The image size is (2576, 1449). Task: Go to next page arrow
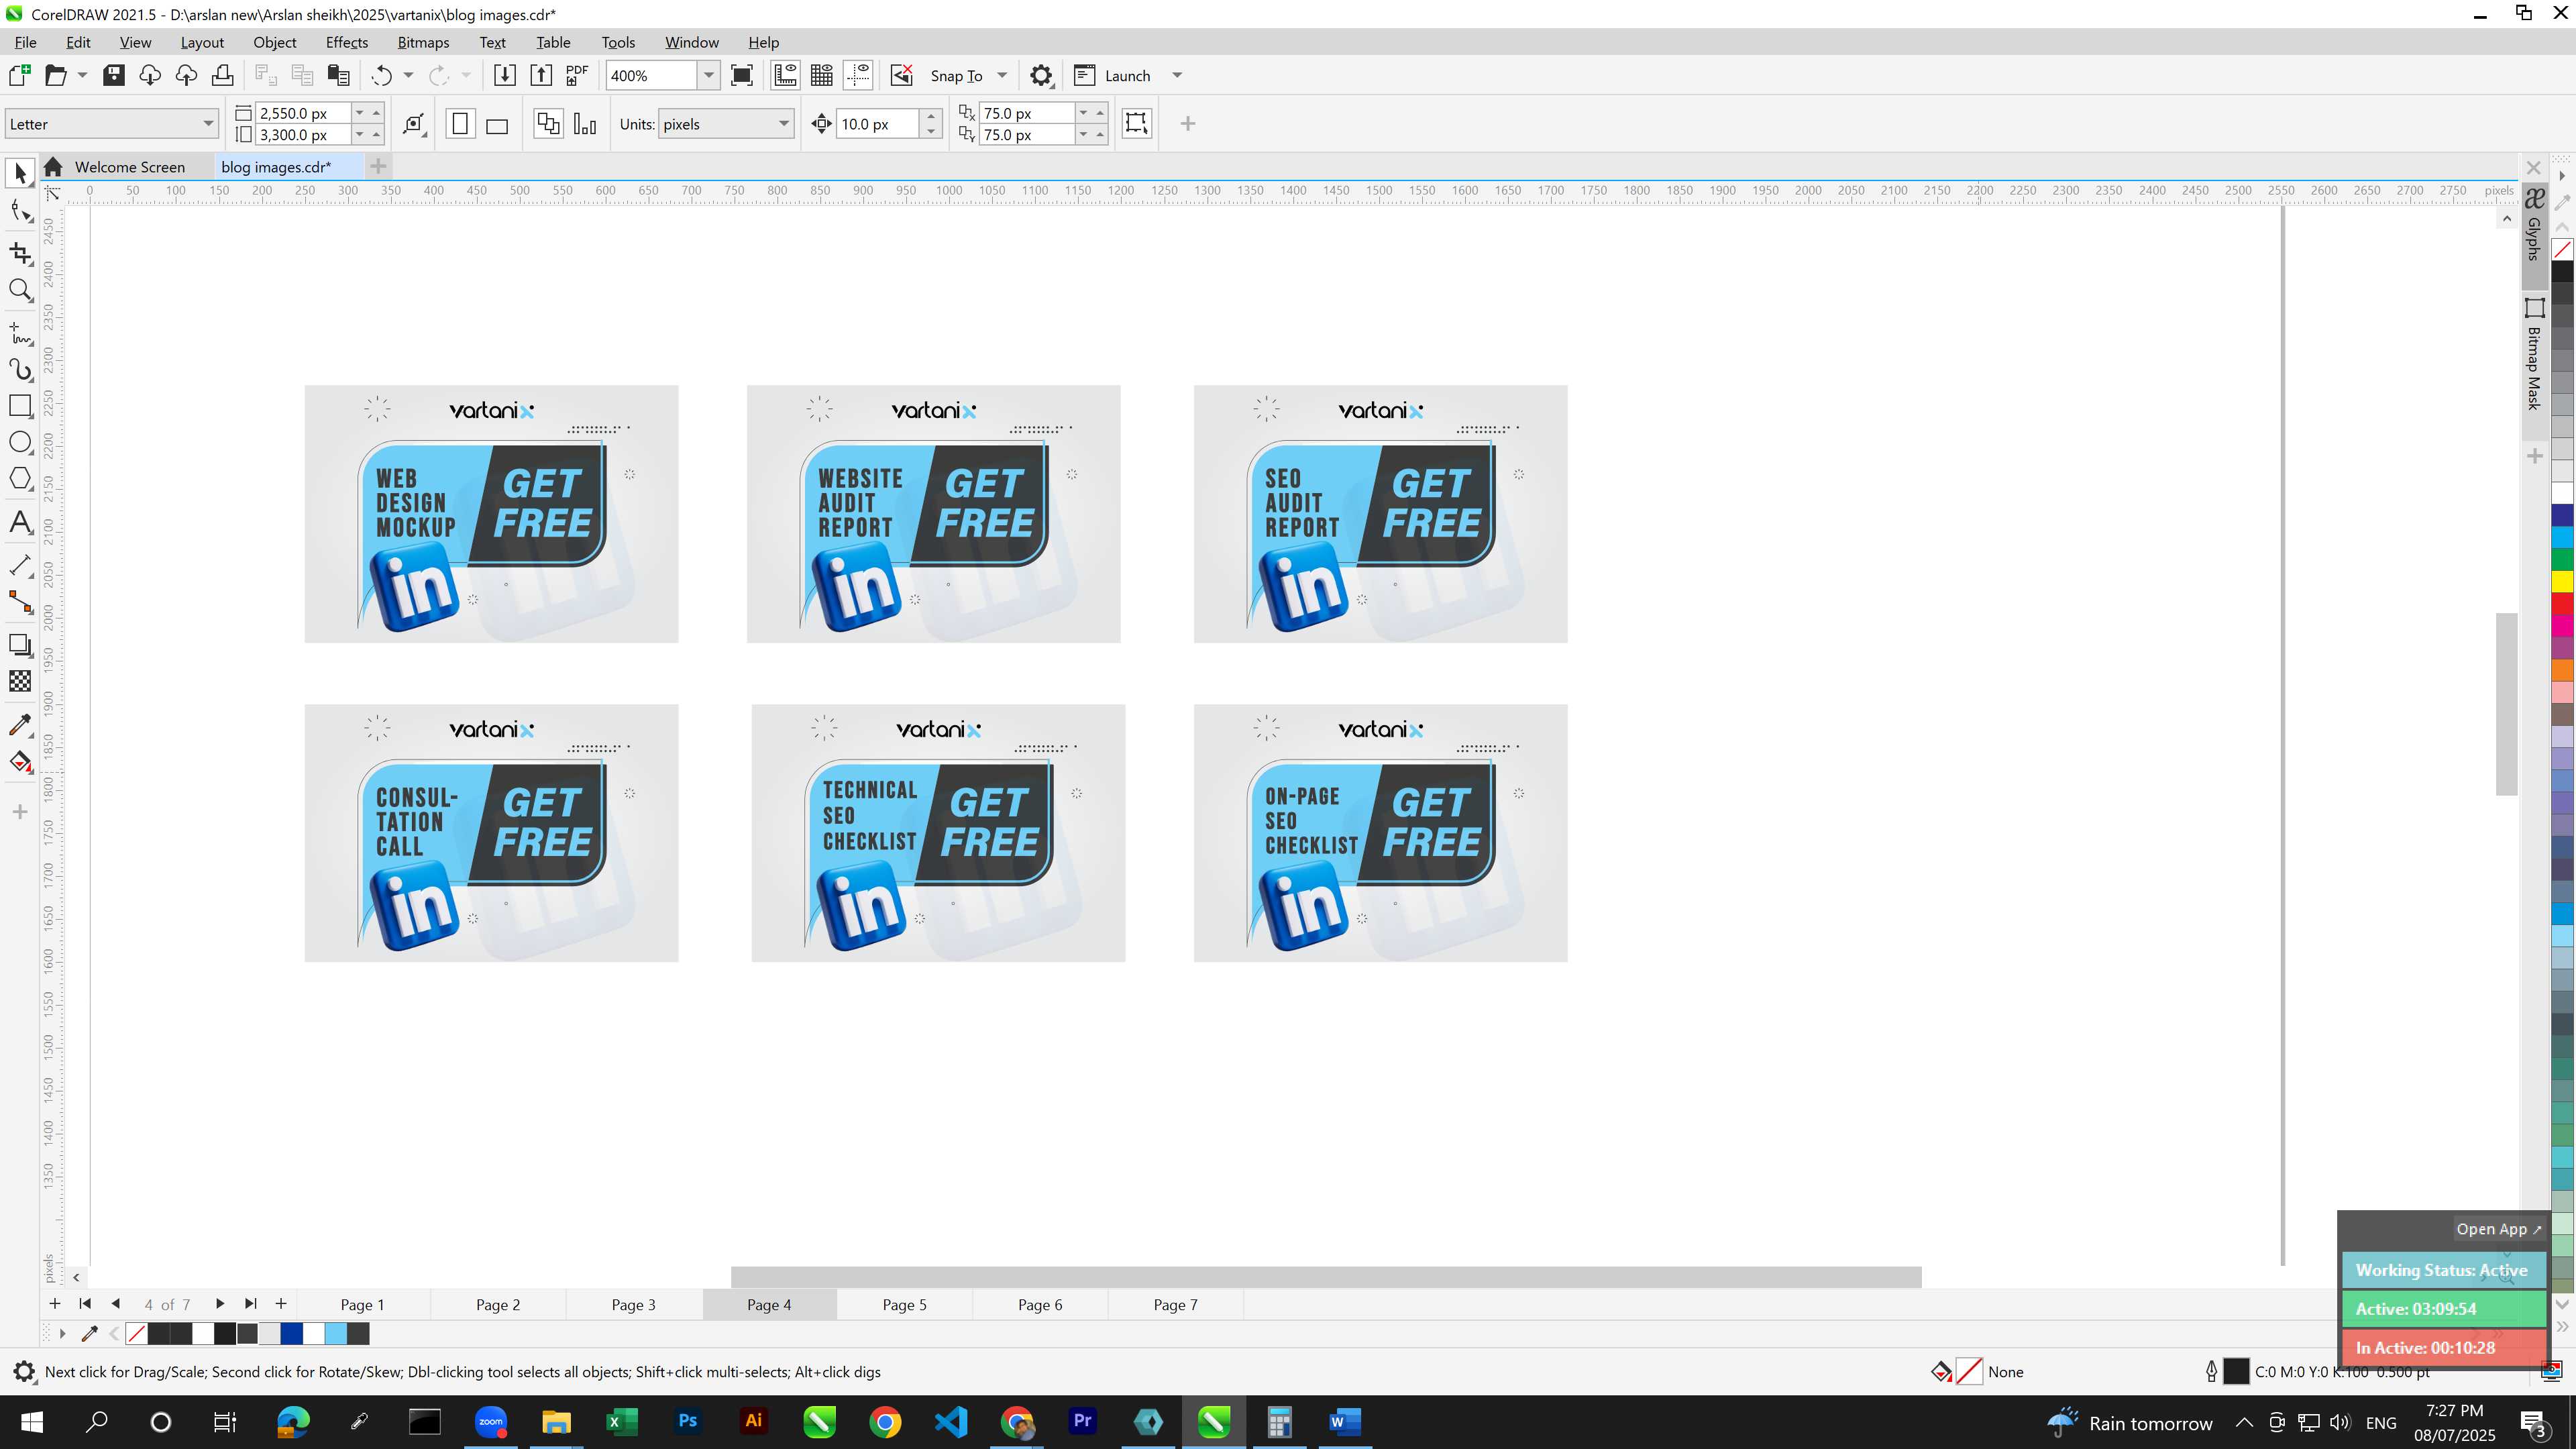tap(220, 1304)
